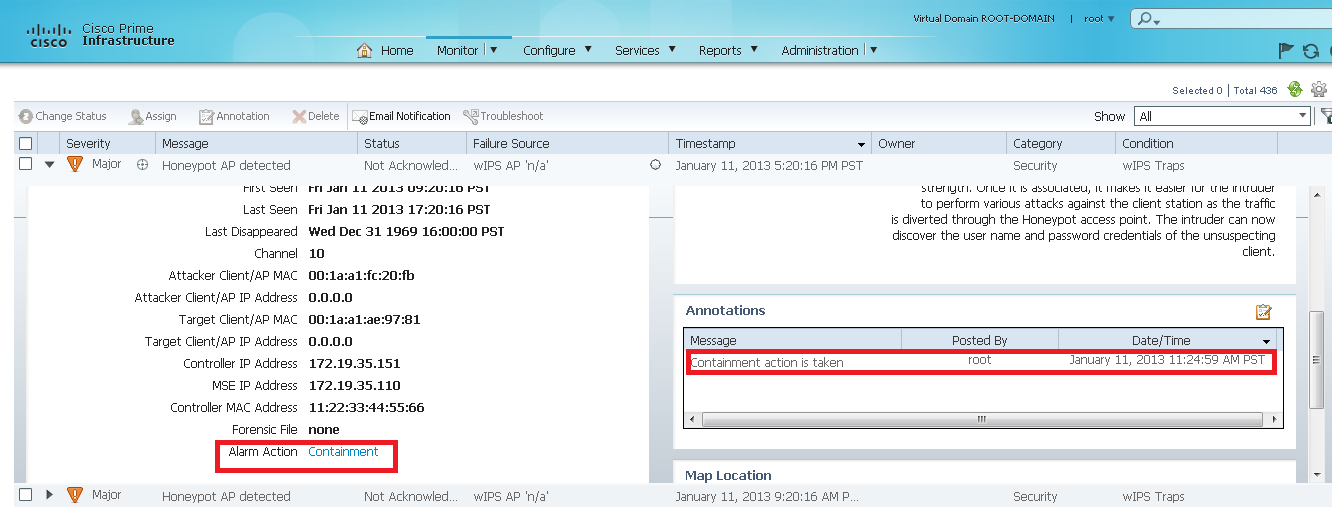Viewport: 1332px width, 507px height.
Task: Collapse the expanded first alarm row
Action: coord(49,165)
